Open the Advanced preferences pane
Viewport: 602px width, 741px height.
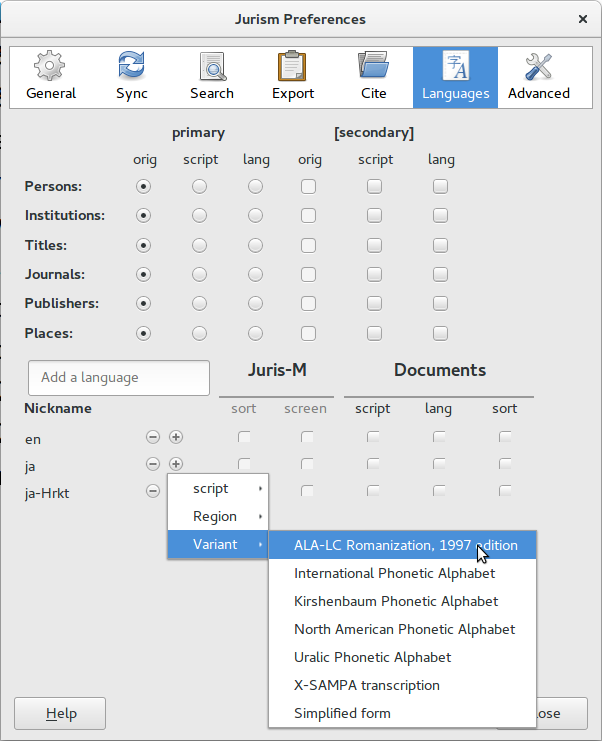point(539,77)
